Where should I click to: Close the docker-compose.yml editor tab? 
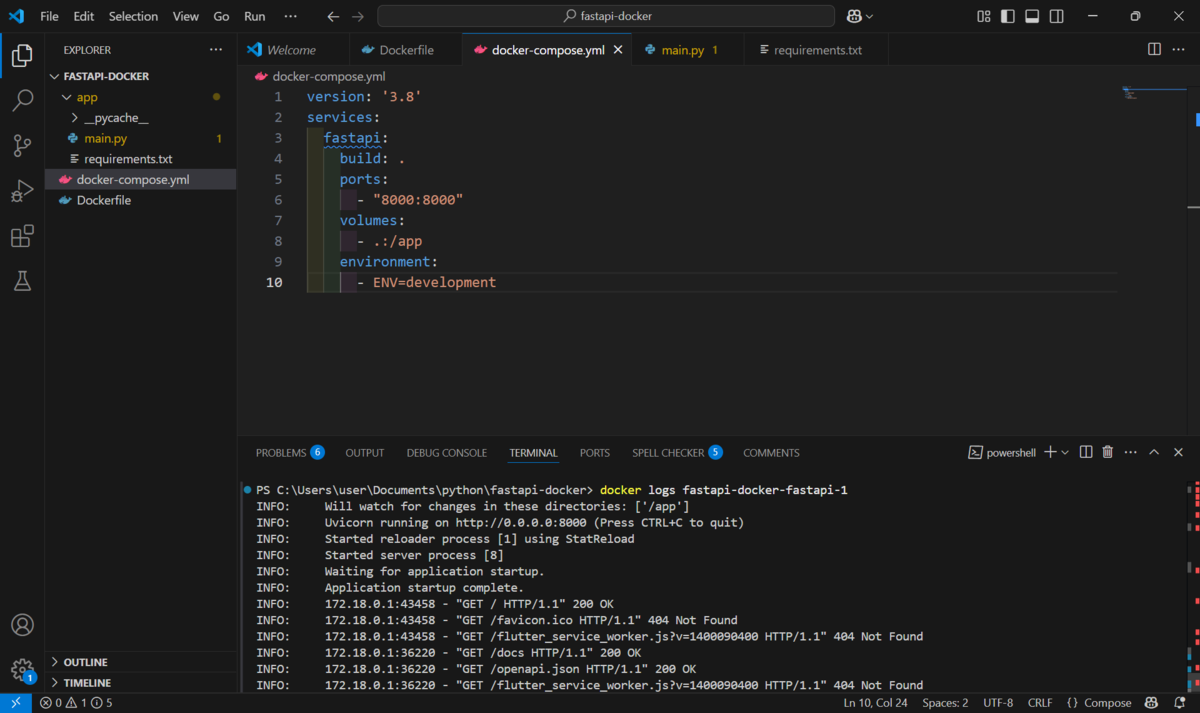[x=618, y=49]
